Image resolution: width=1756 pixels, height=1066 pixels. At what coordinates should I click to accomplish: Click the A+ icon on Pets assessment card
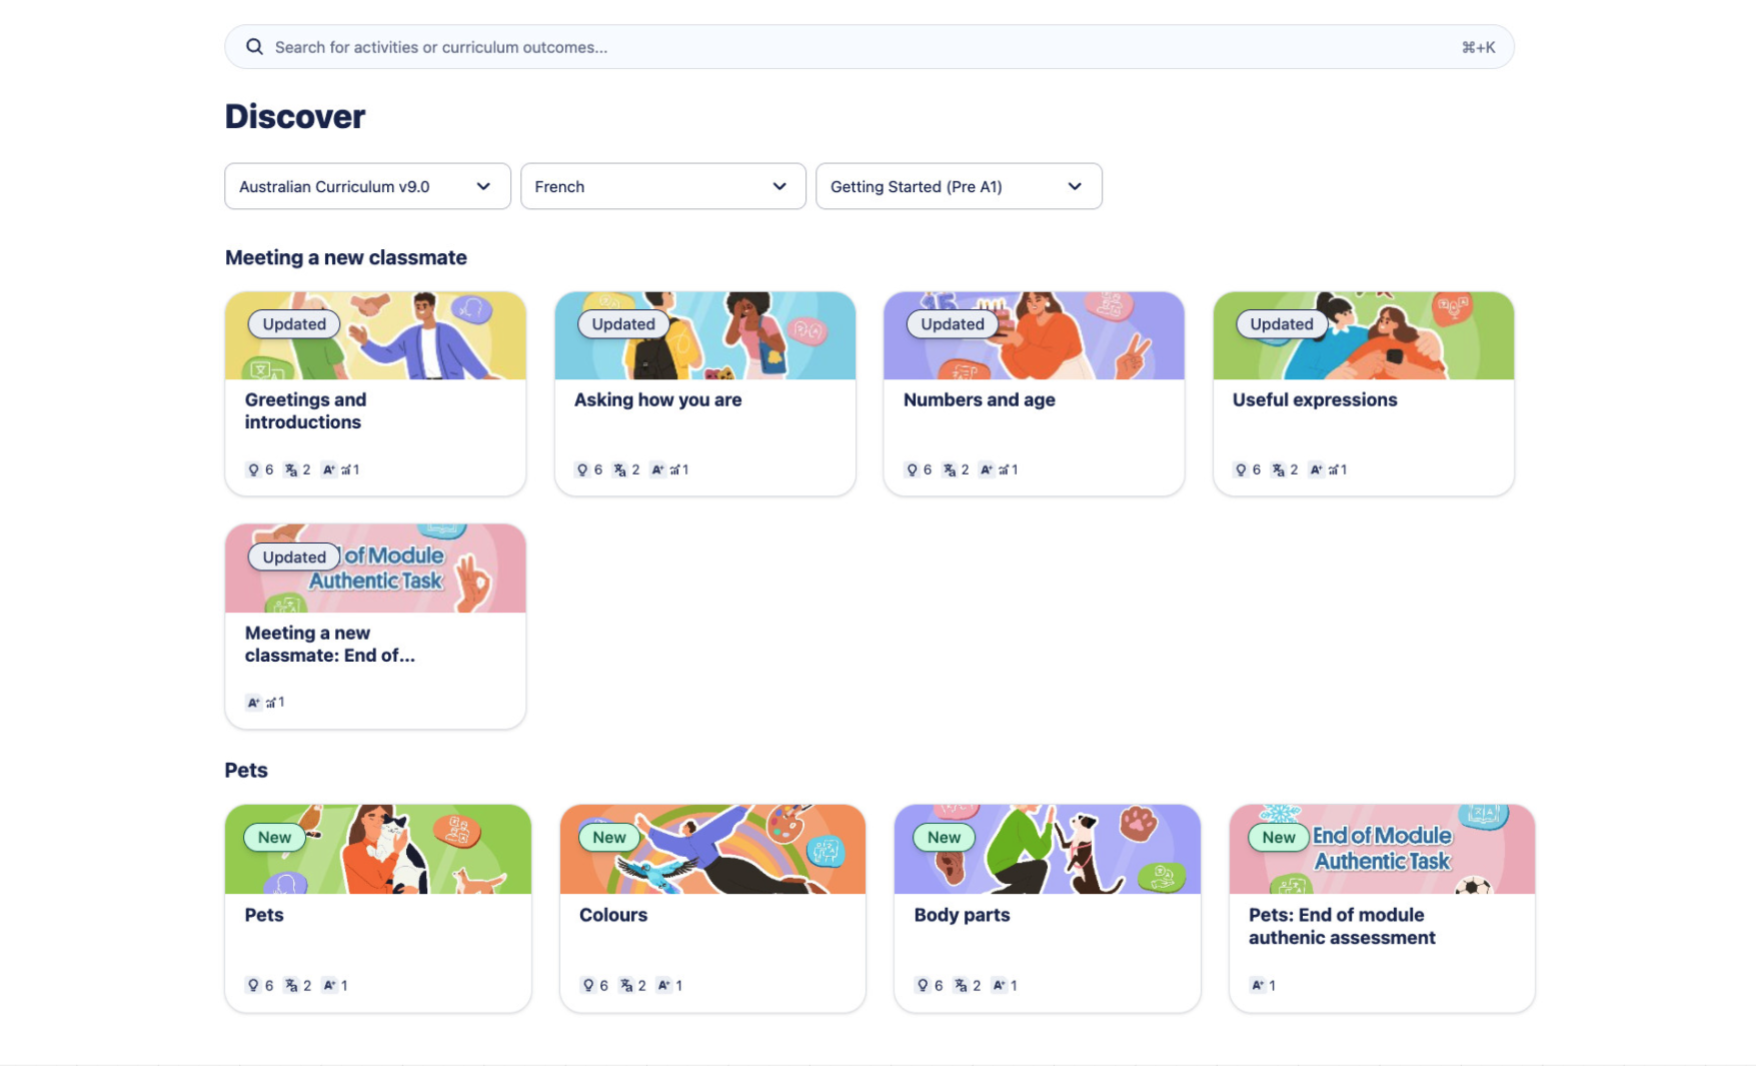coord(1257,986)
